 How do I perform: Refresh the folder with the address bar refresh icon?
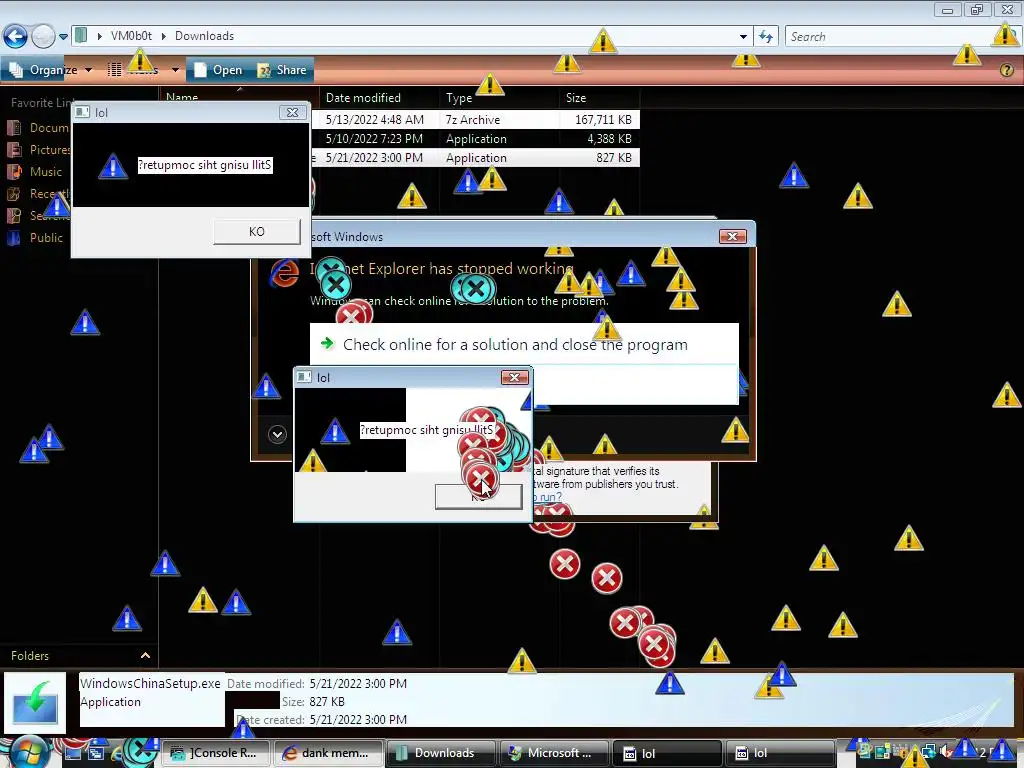pos(766,37)
